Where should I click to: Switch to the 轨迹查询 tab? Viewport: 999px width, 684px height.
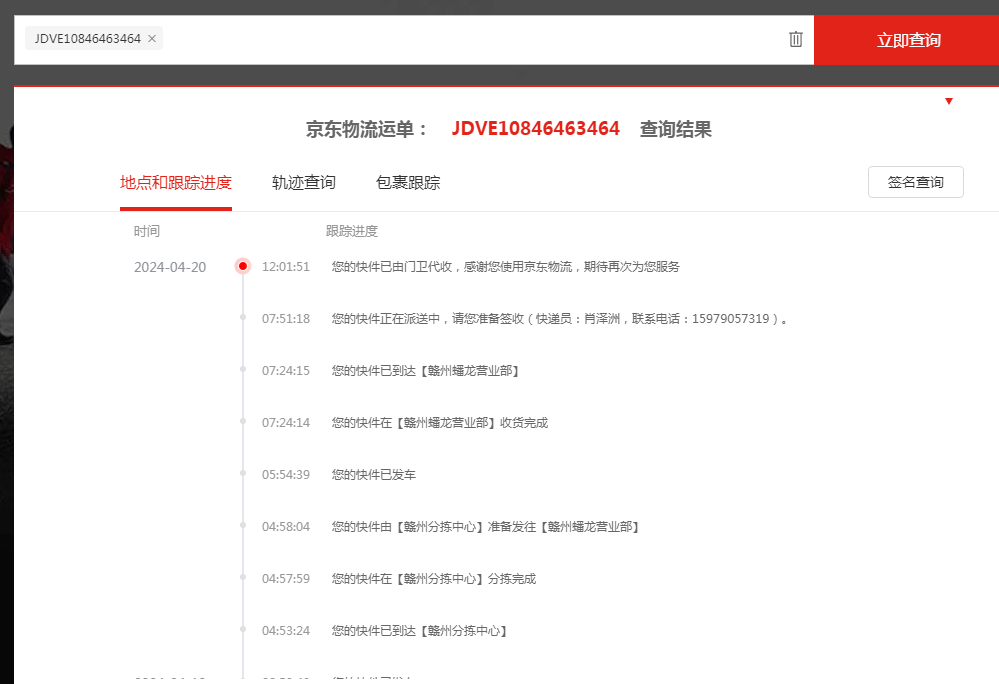tap(304, 183)
